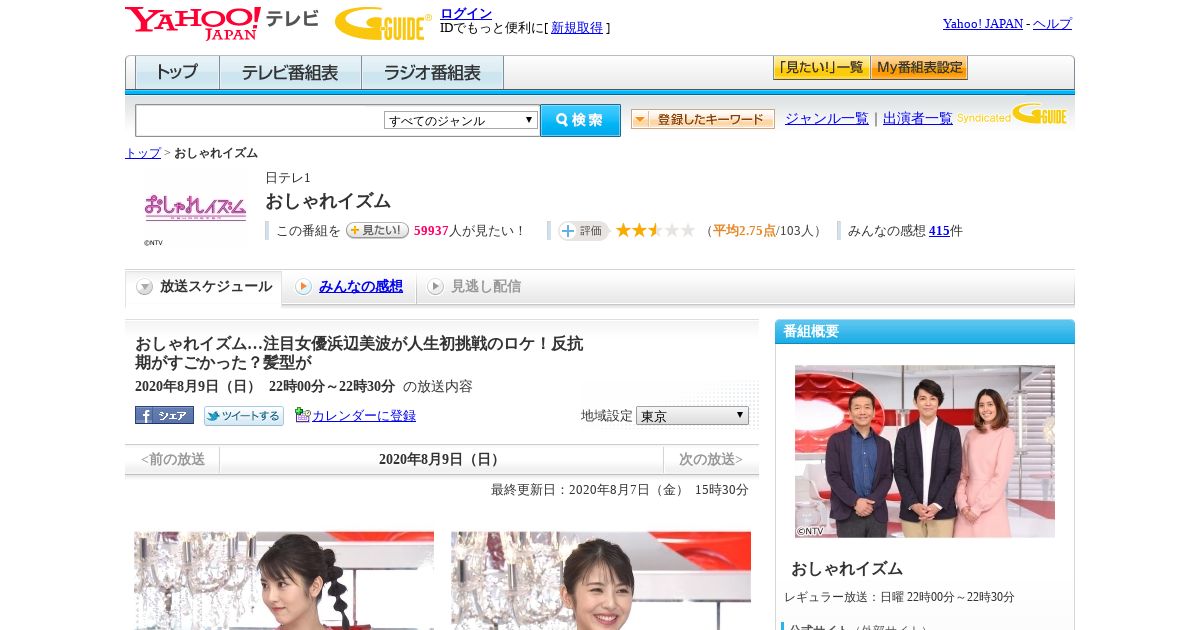Viewport: 1200px width, 630px height.
Task: Add program with 見たい! button
Action: [x=377, y=230]
